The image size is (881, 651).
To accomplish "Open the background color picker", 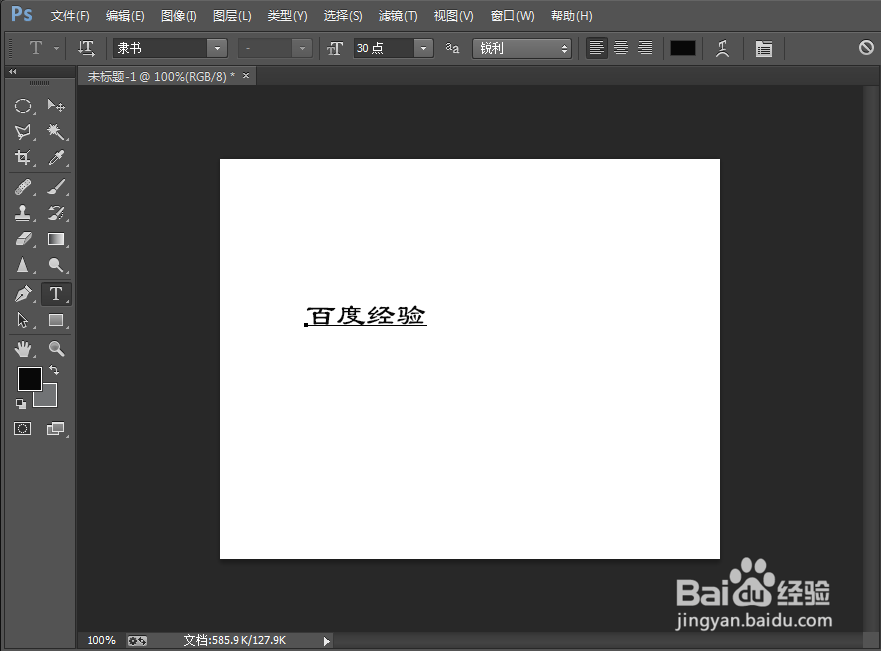I will click(49, 398).
